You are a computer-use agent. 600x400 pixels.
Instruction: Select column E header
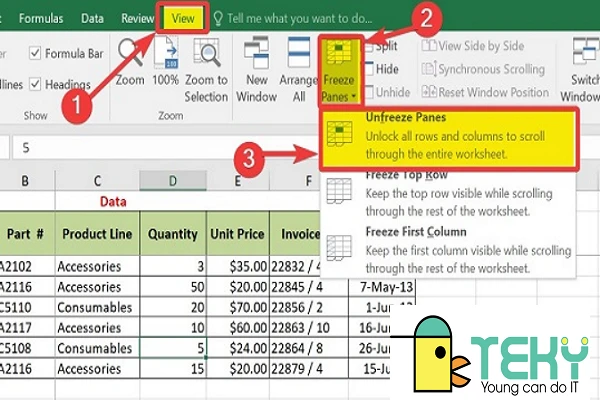point(238,181)
